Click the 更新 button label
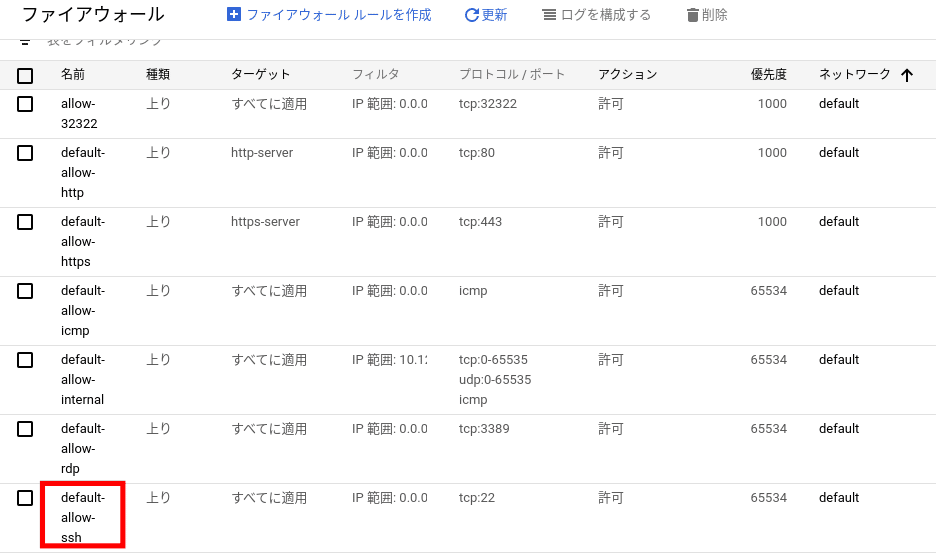The width and height of the screenshot is (936, 555). pos(494,15)
